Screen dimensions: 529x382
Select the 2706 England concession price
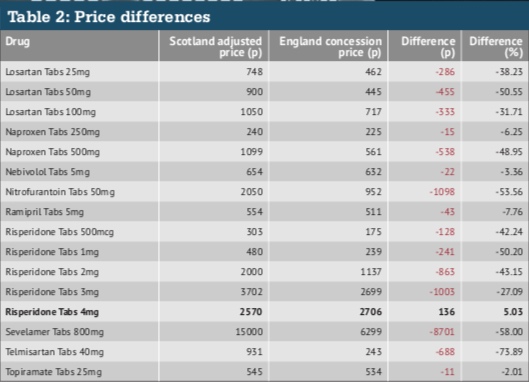pos(371,312)
